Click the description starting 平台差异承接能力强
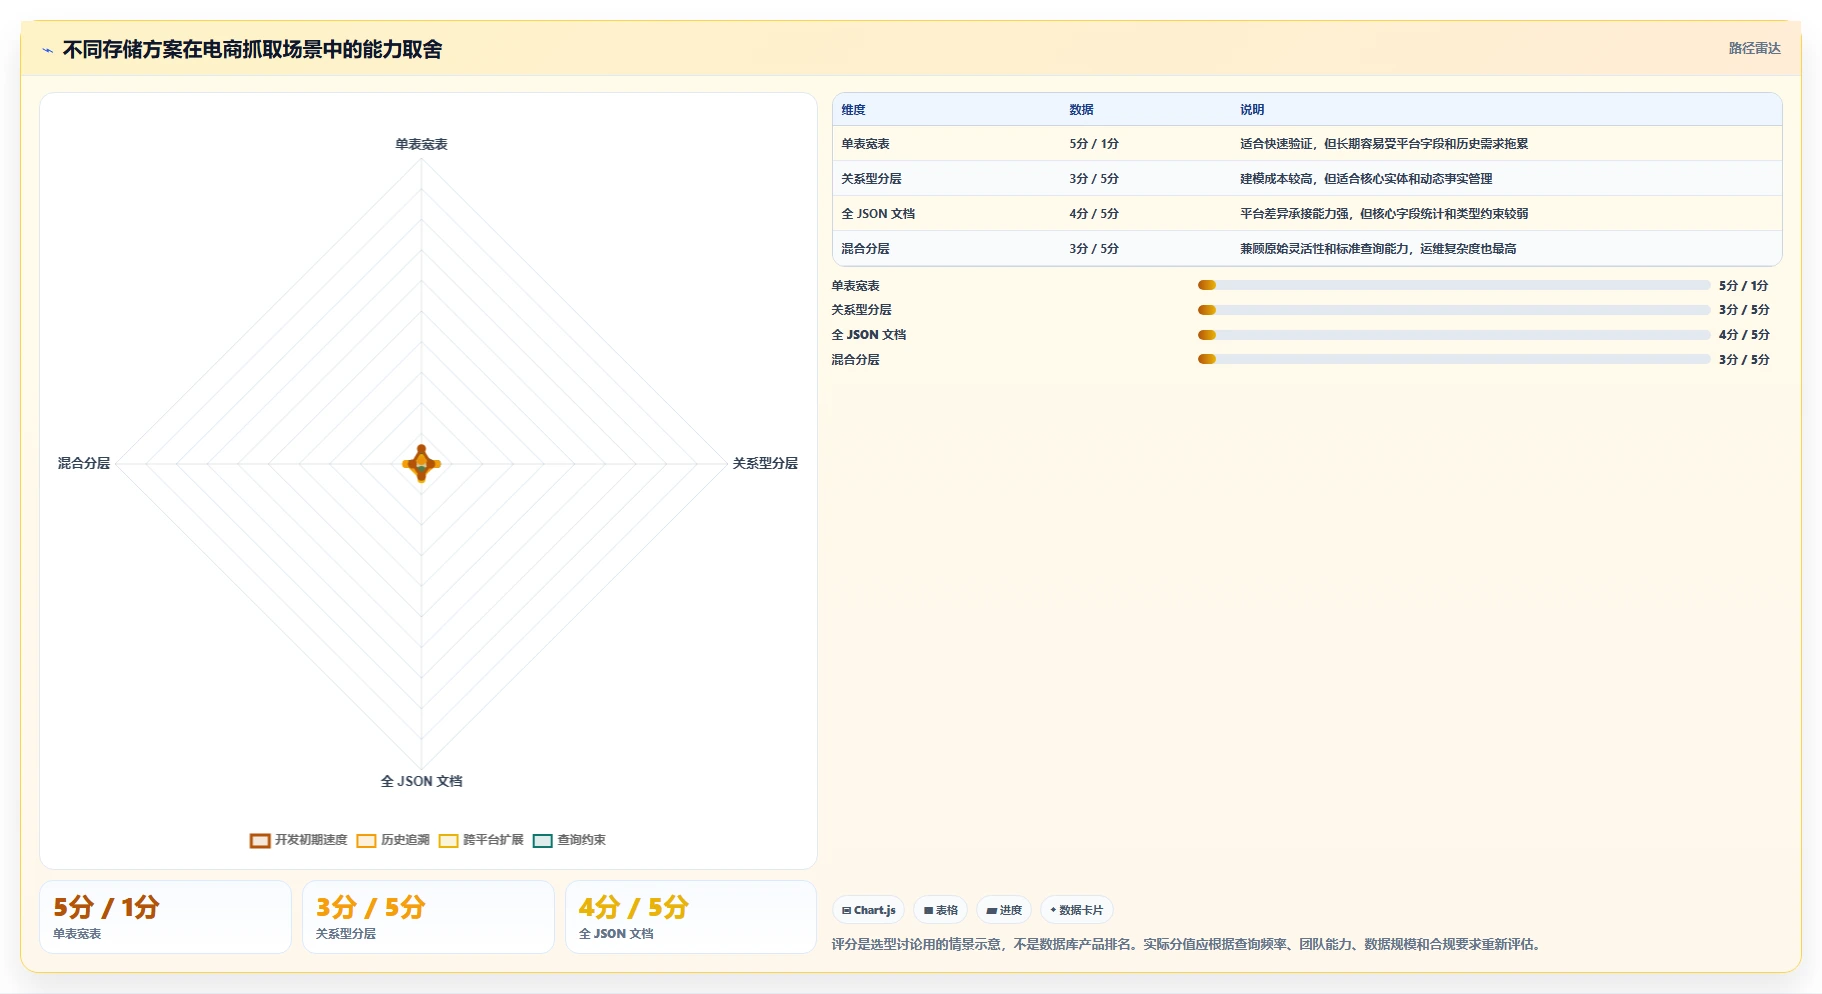This screenshot has height=994, width=1822. pyautogui.click(x=1384, y=214)
